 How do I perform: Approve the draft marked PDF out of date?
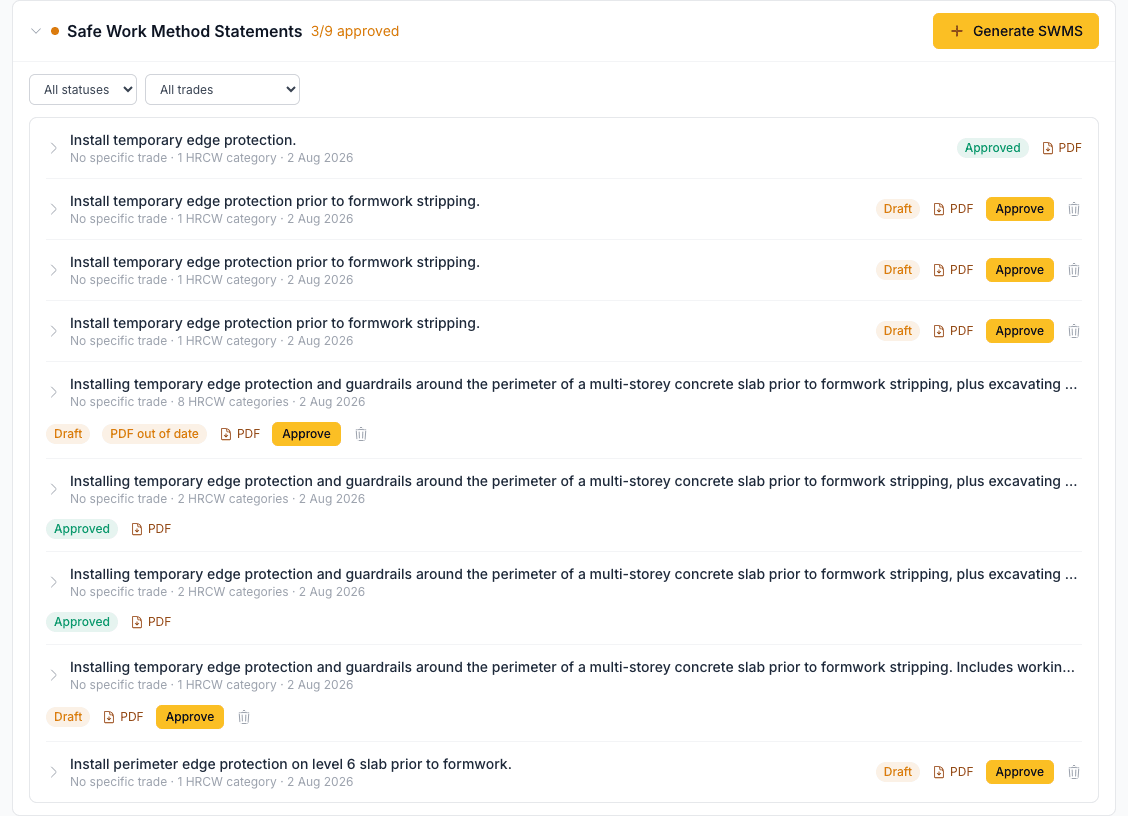[306, 434]
